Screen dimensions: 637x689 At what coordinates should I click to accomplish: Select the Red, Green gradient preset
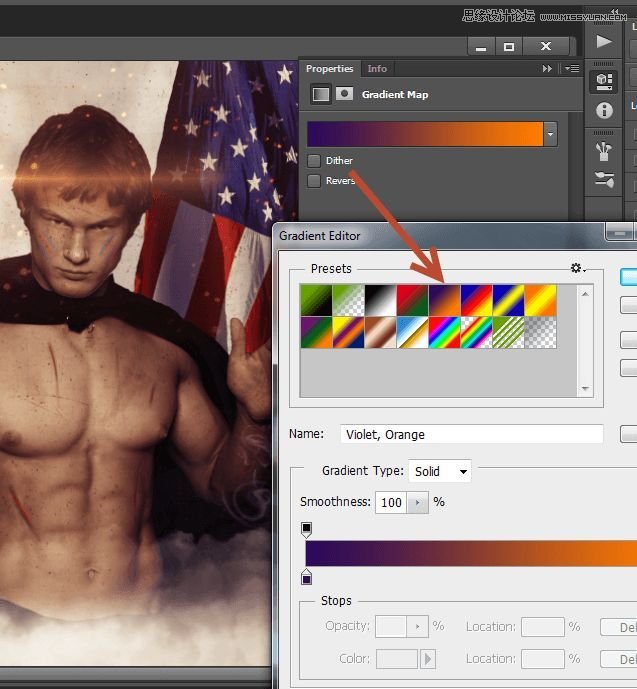[x=413, y=301]
